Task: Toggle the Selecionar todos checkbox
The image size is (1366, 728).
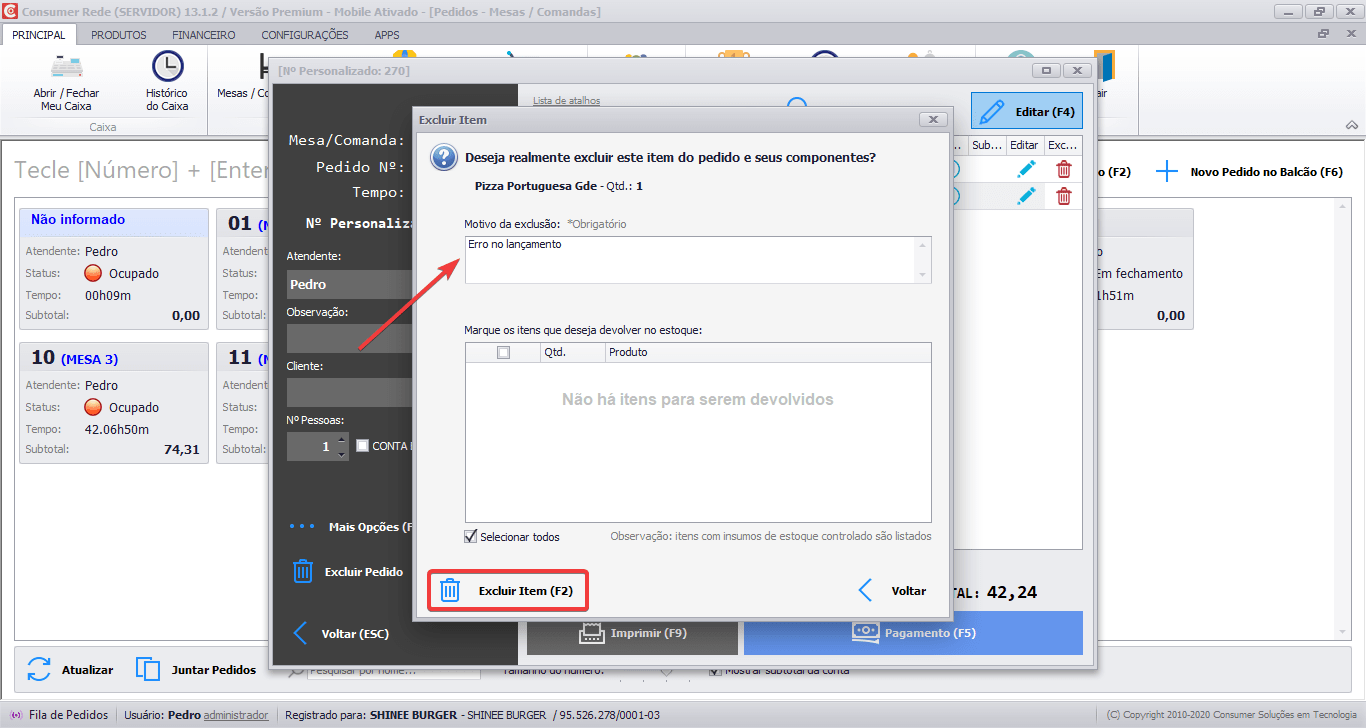Action: [471, 537]
